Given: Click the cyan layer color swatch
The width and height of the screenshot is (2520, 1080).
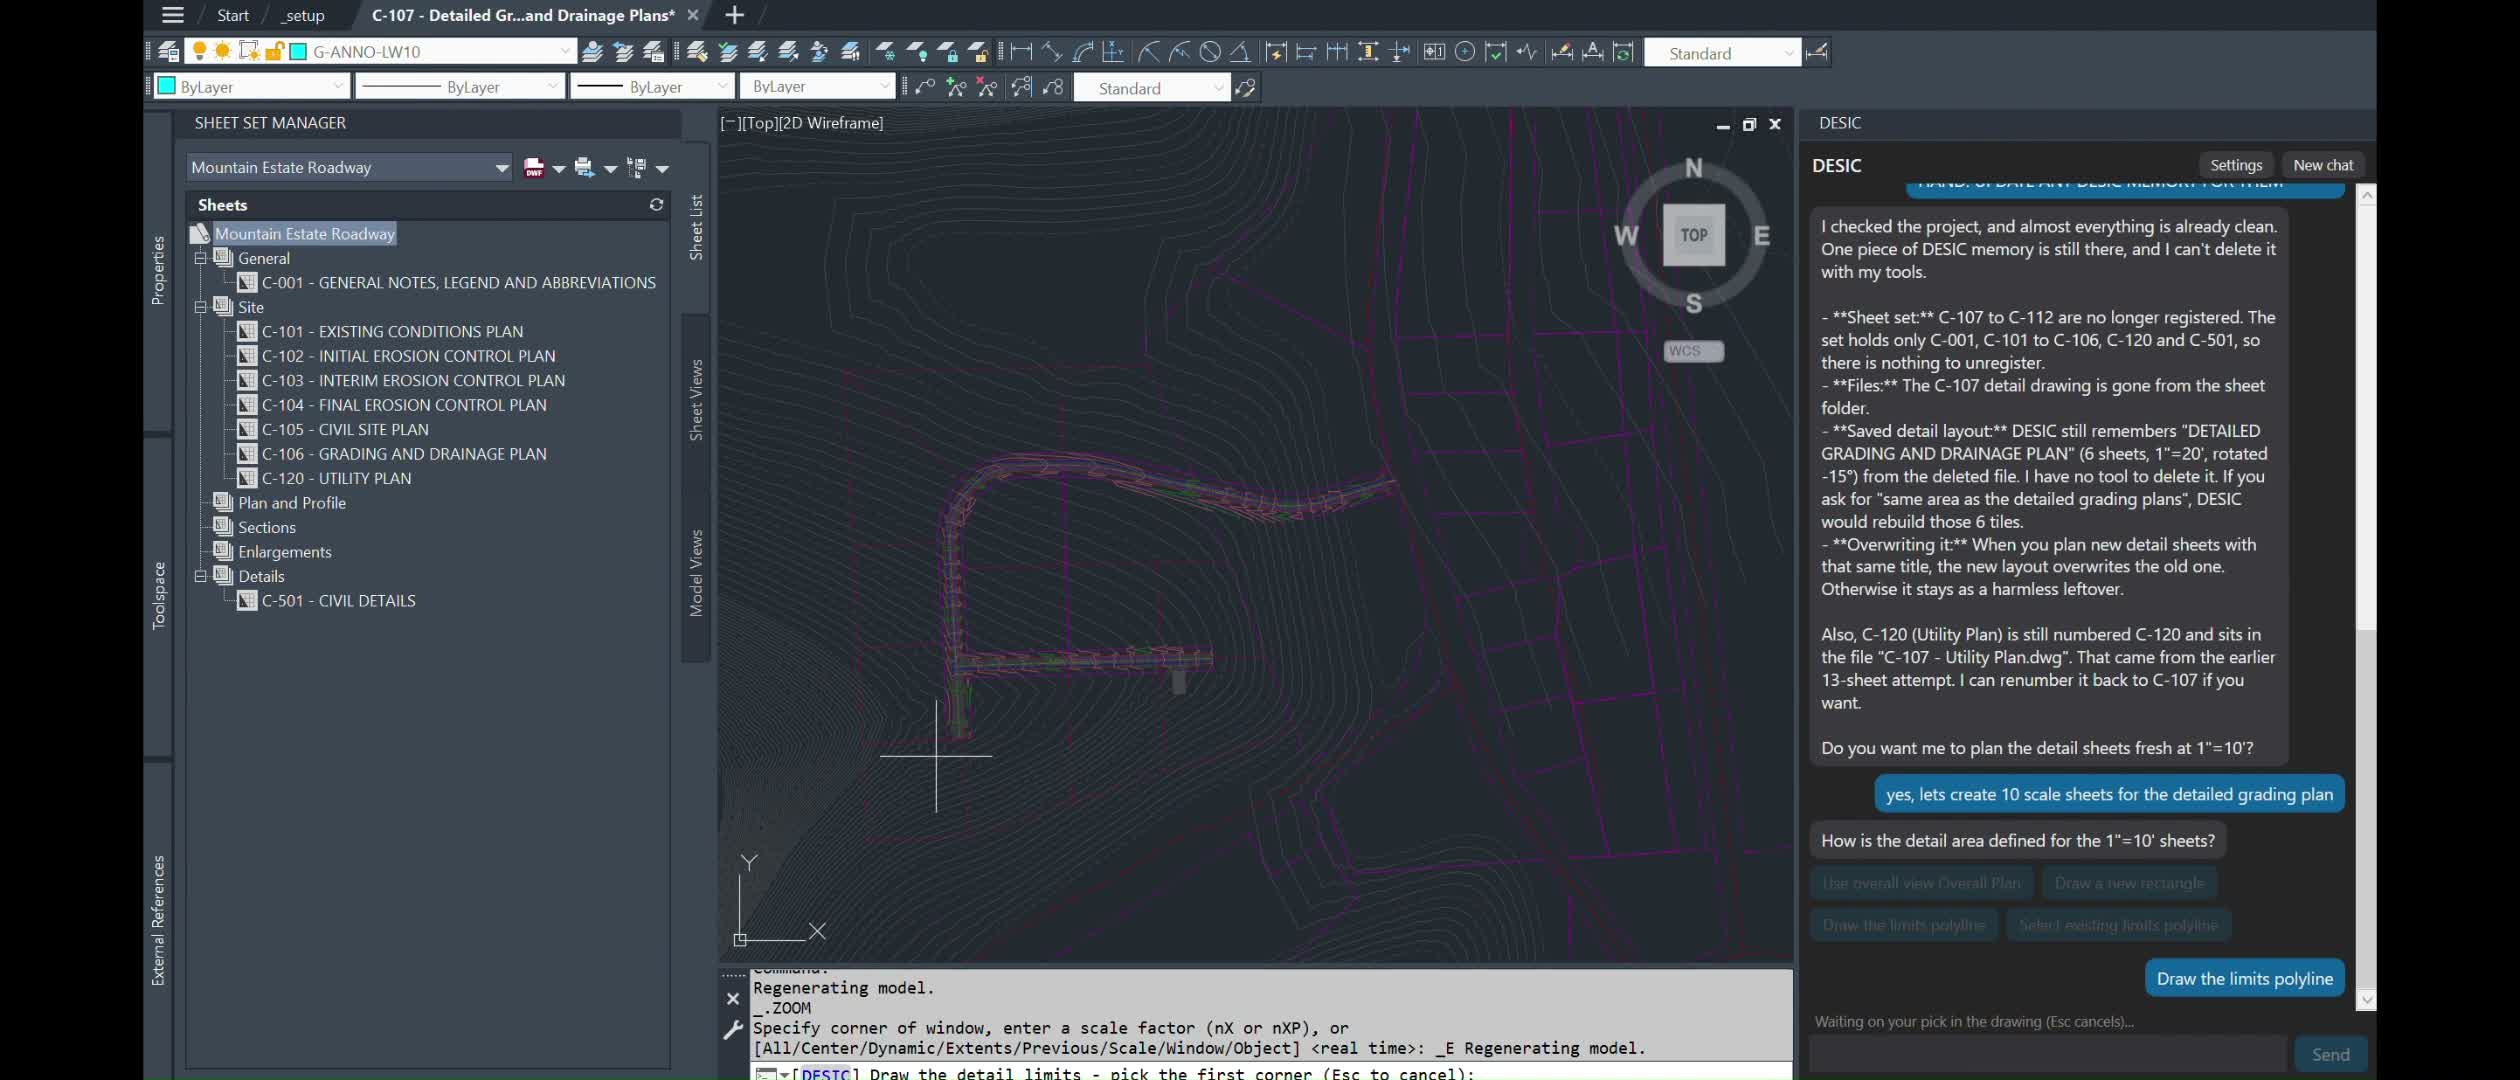Looking at the screenshot, I should click(x=298, y=51).
